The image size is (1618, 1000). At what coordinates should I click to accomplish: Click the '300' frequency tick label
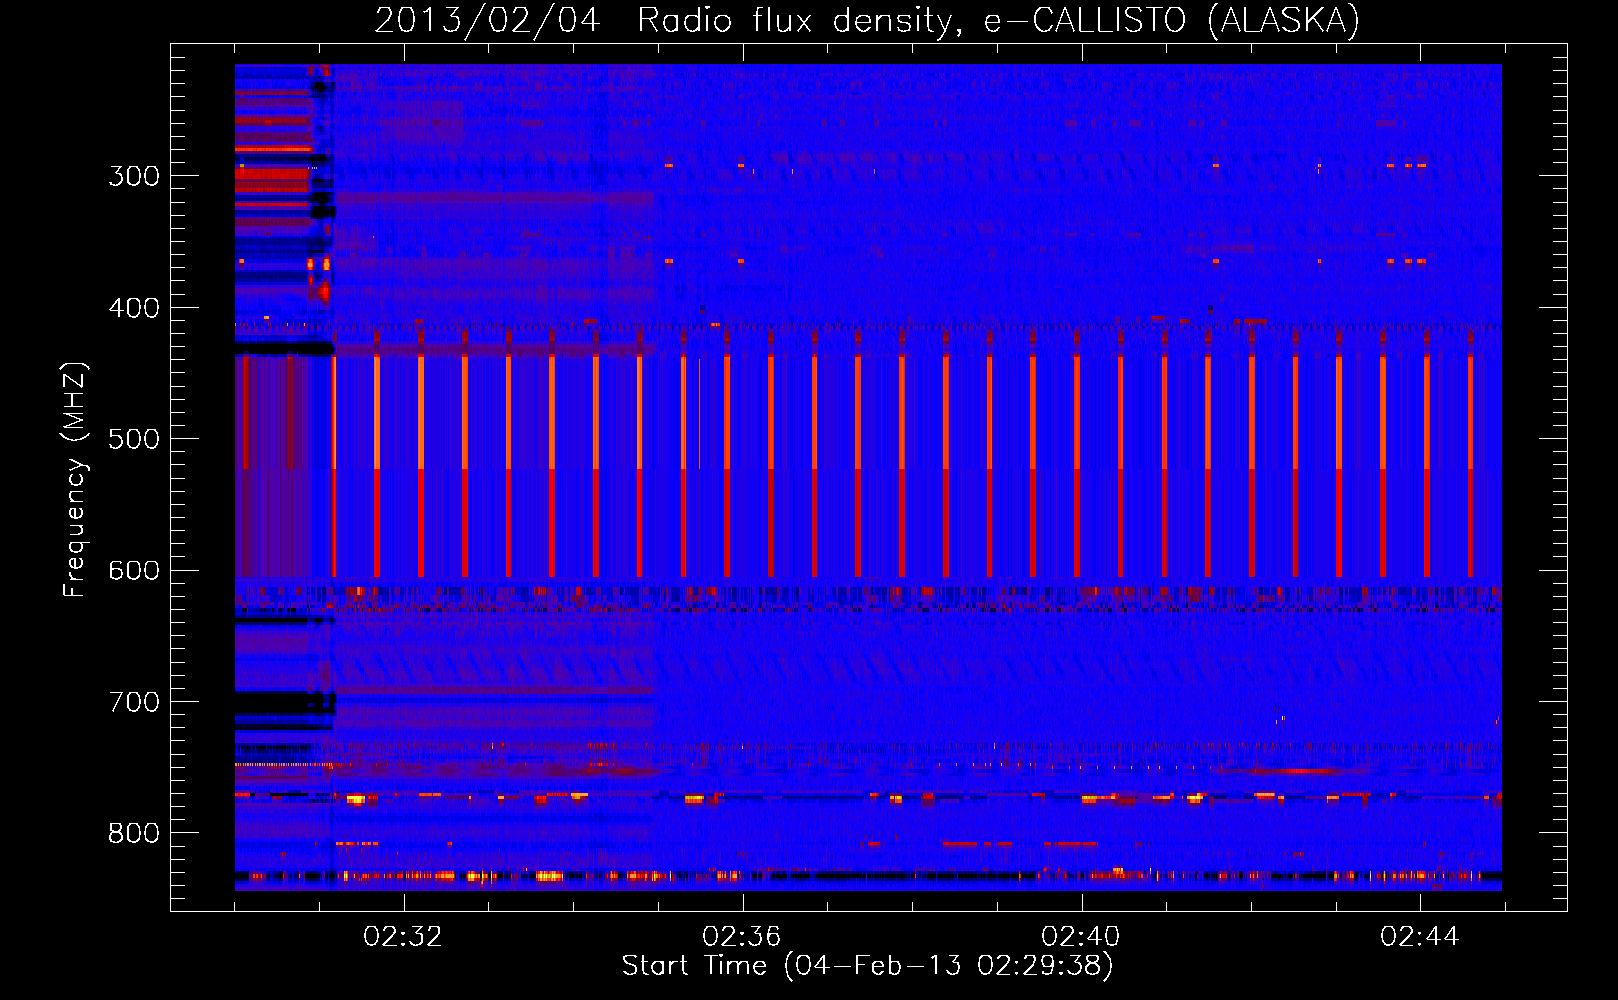tap(134, 176)
